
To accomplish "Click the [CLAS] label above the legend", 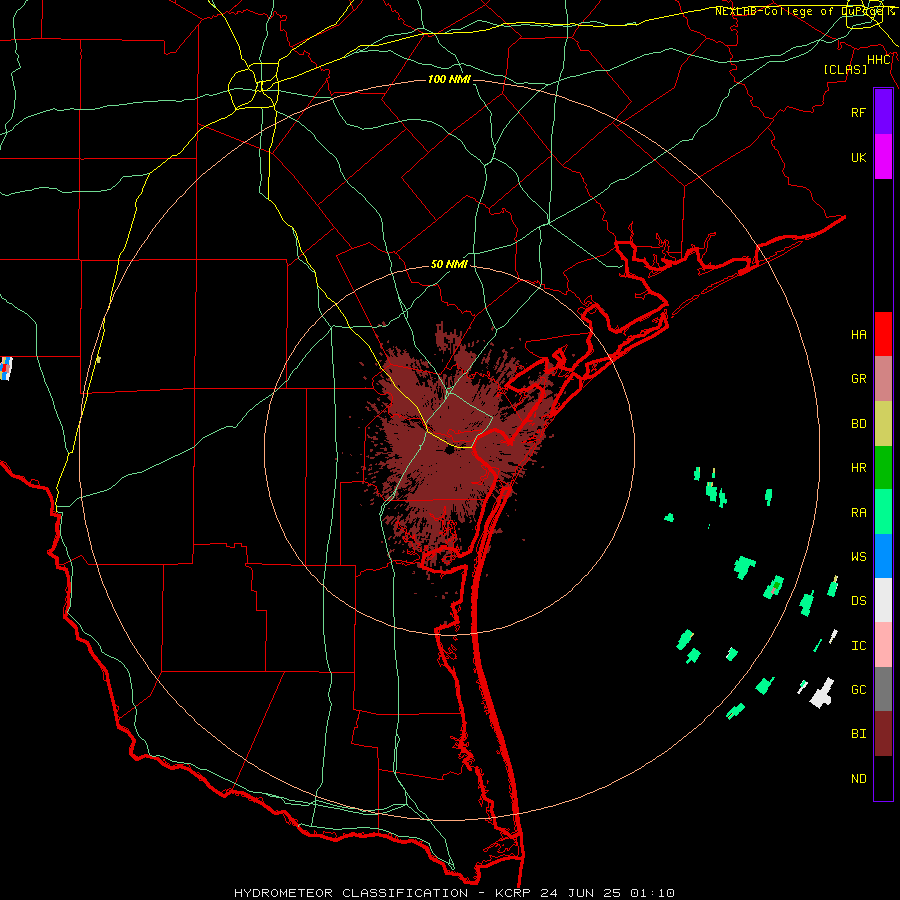I will [845, 69].
